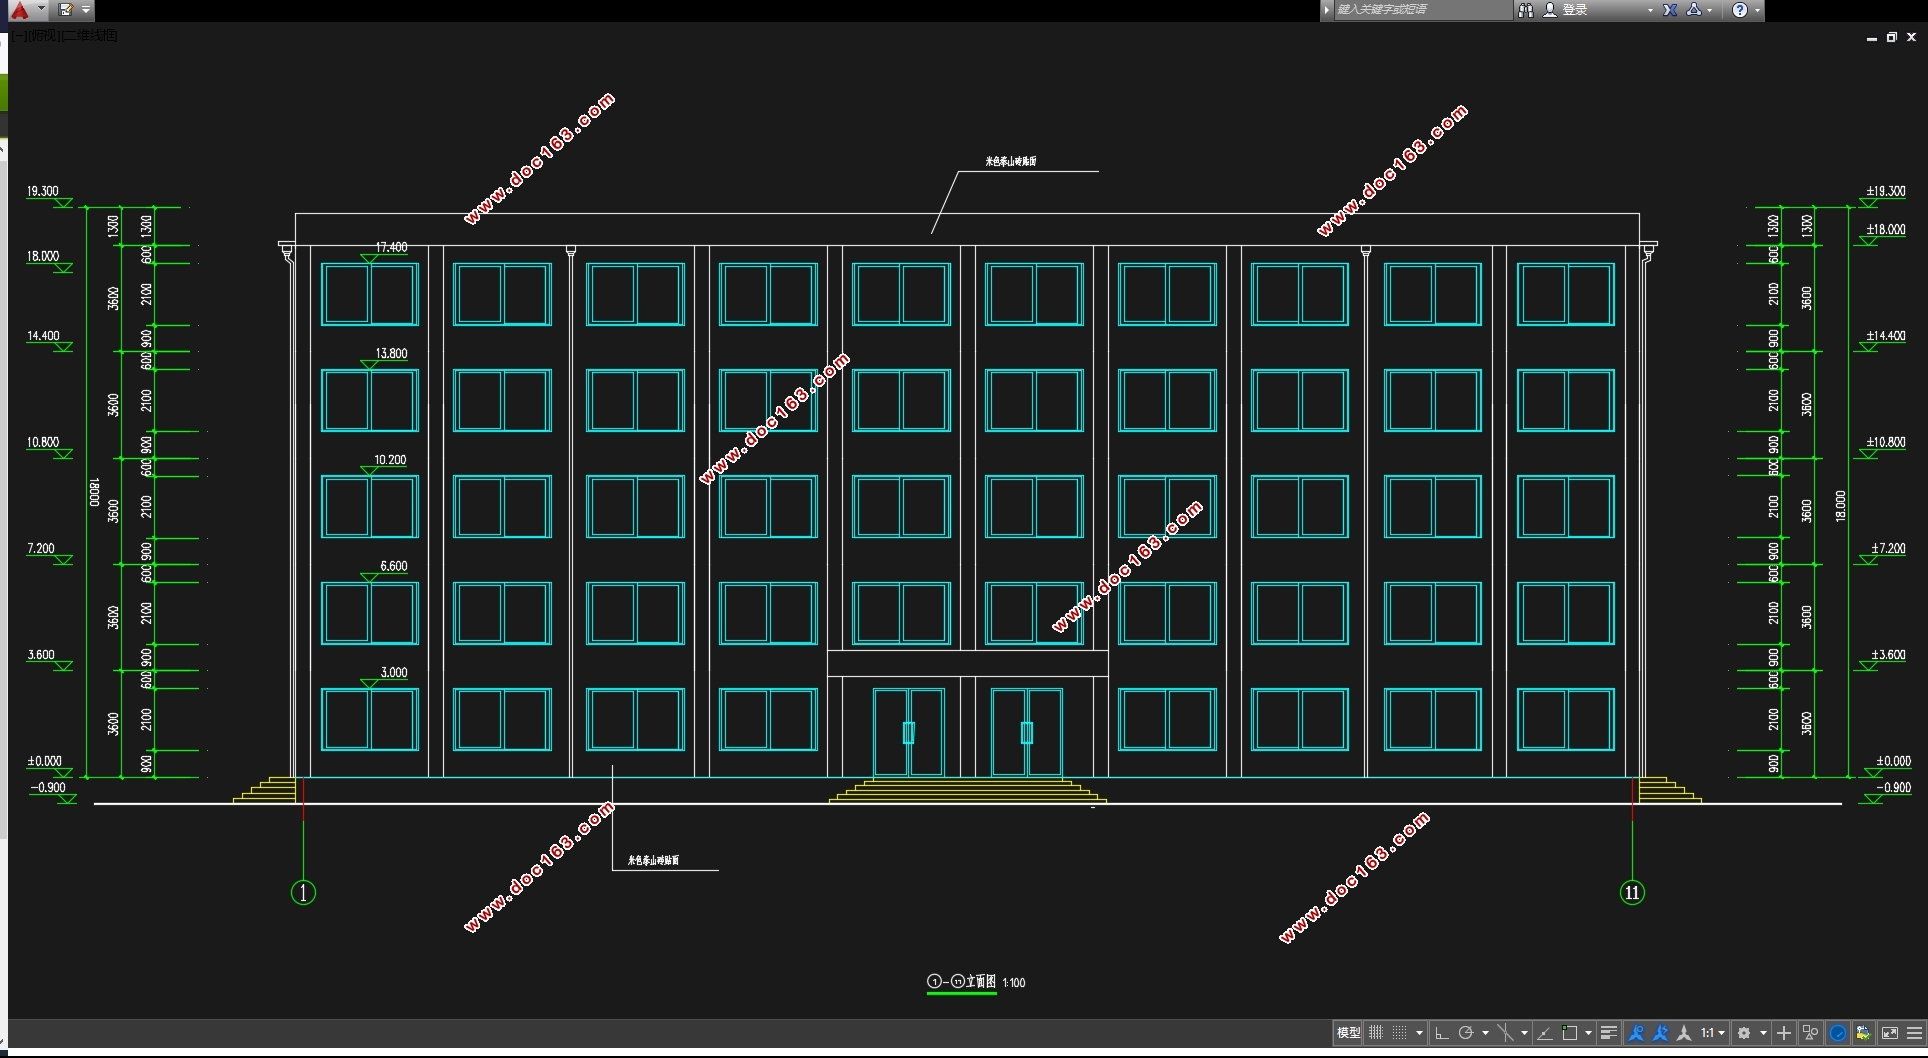
Task: Close the drawing window
Action: [1912, 37]
